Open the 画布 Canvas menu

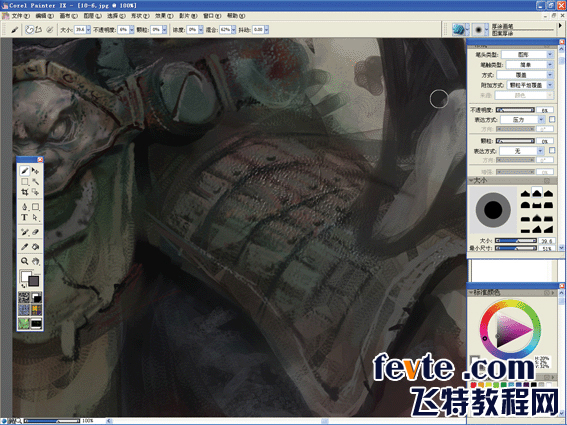tap(68, 16)
